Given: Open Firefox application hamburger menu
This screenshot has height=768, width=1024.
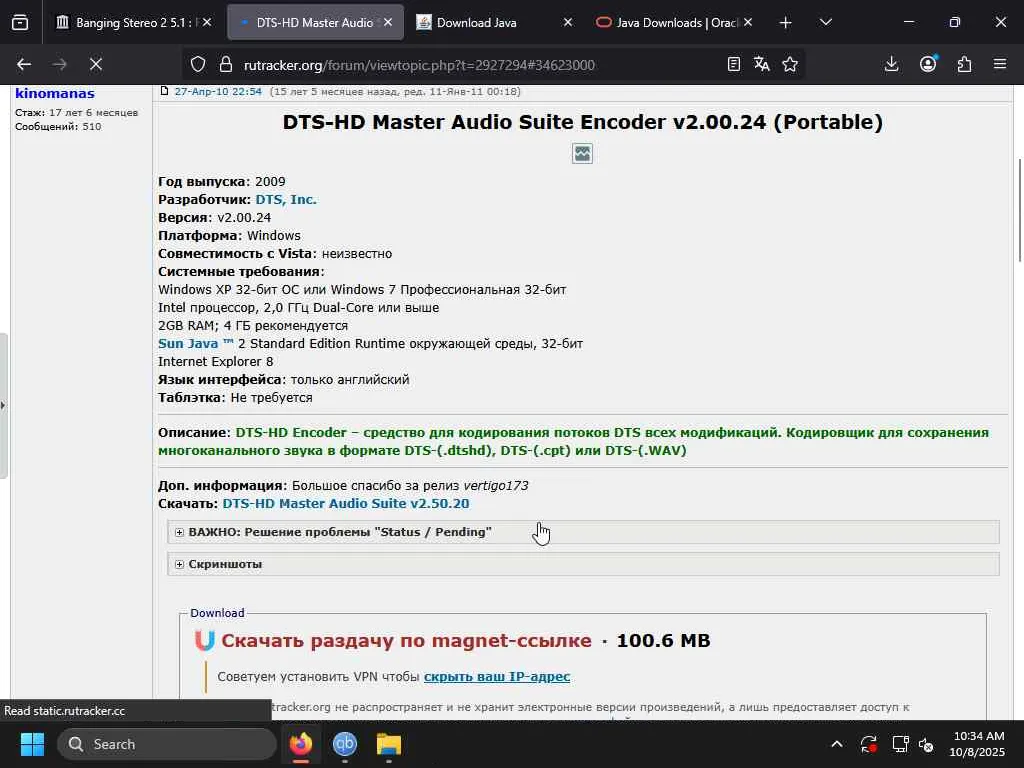Looking at the screenshot, I should (x=1000, y=64).
